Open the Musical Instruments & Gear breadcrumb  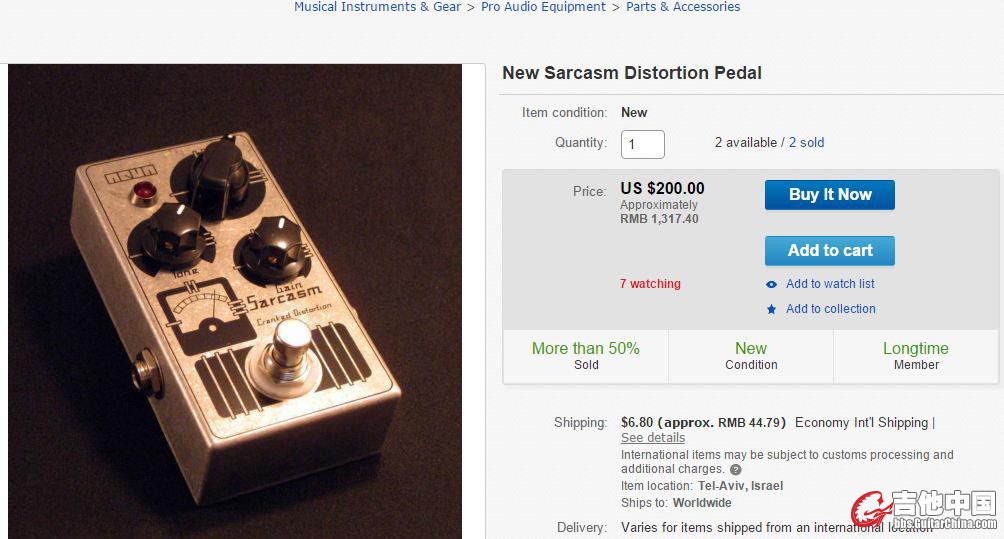point(377,7)
